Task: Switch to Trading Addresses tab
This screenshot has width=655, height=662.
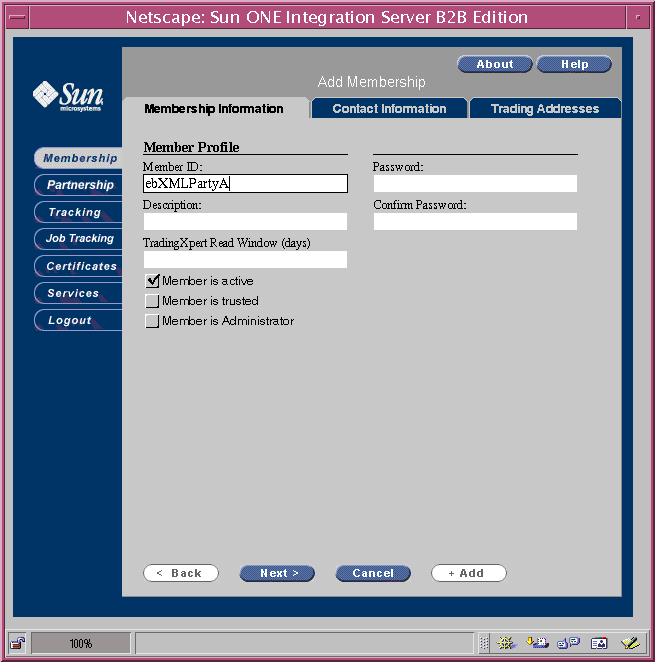Action: (545, 109)
